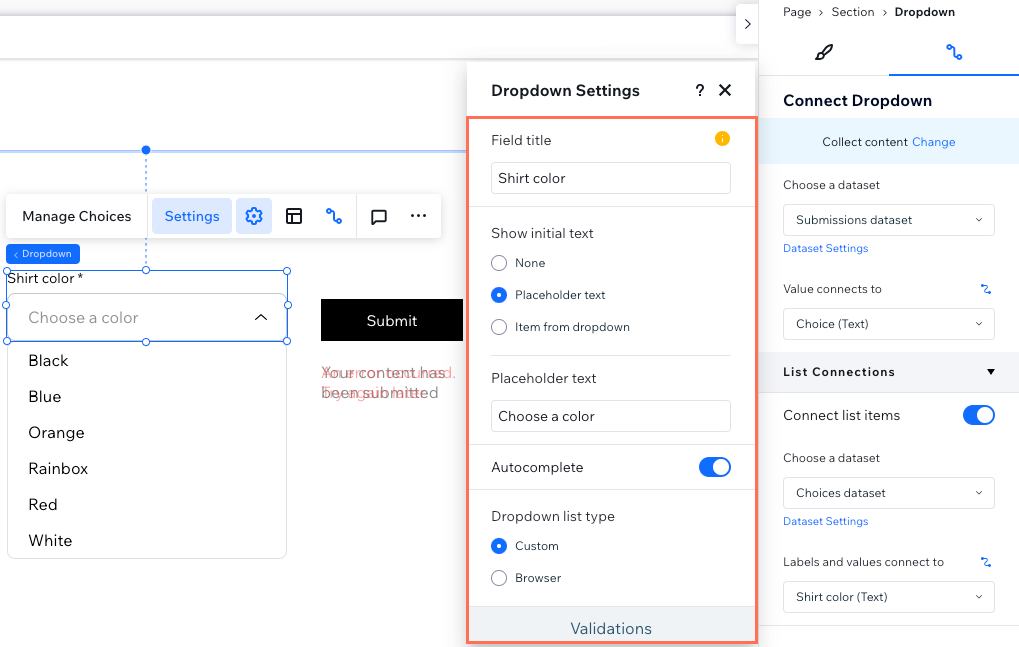1019x647 pixels.
Task: Toggle the Autocomplete switch
Action: coord(715,467)
